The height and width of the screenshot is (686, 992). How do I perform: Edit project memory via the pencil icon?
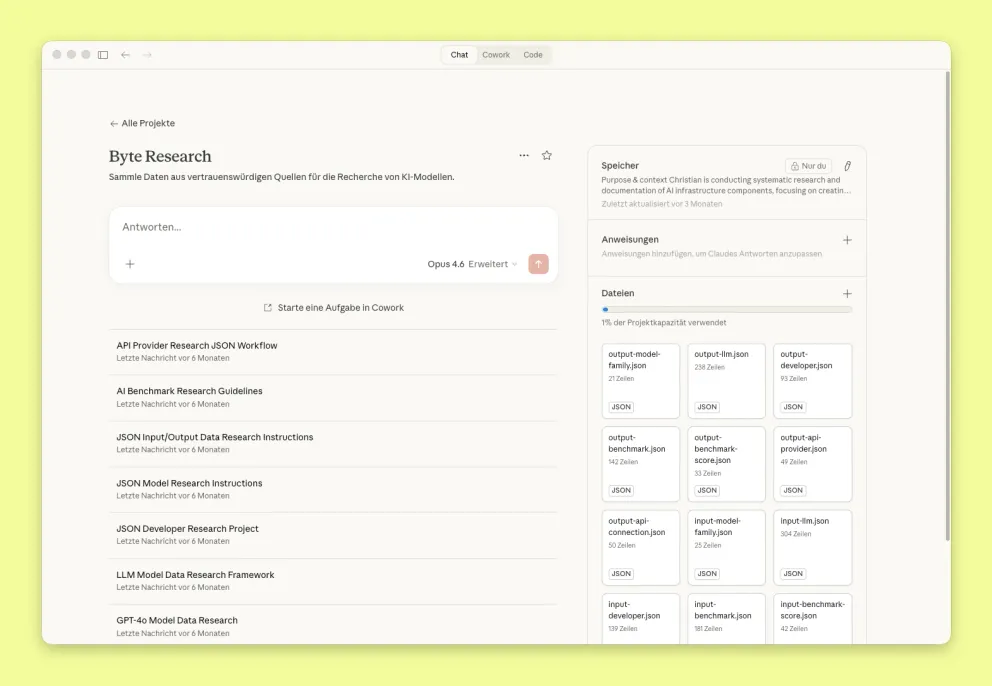tap(847, 165)
